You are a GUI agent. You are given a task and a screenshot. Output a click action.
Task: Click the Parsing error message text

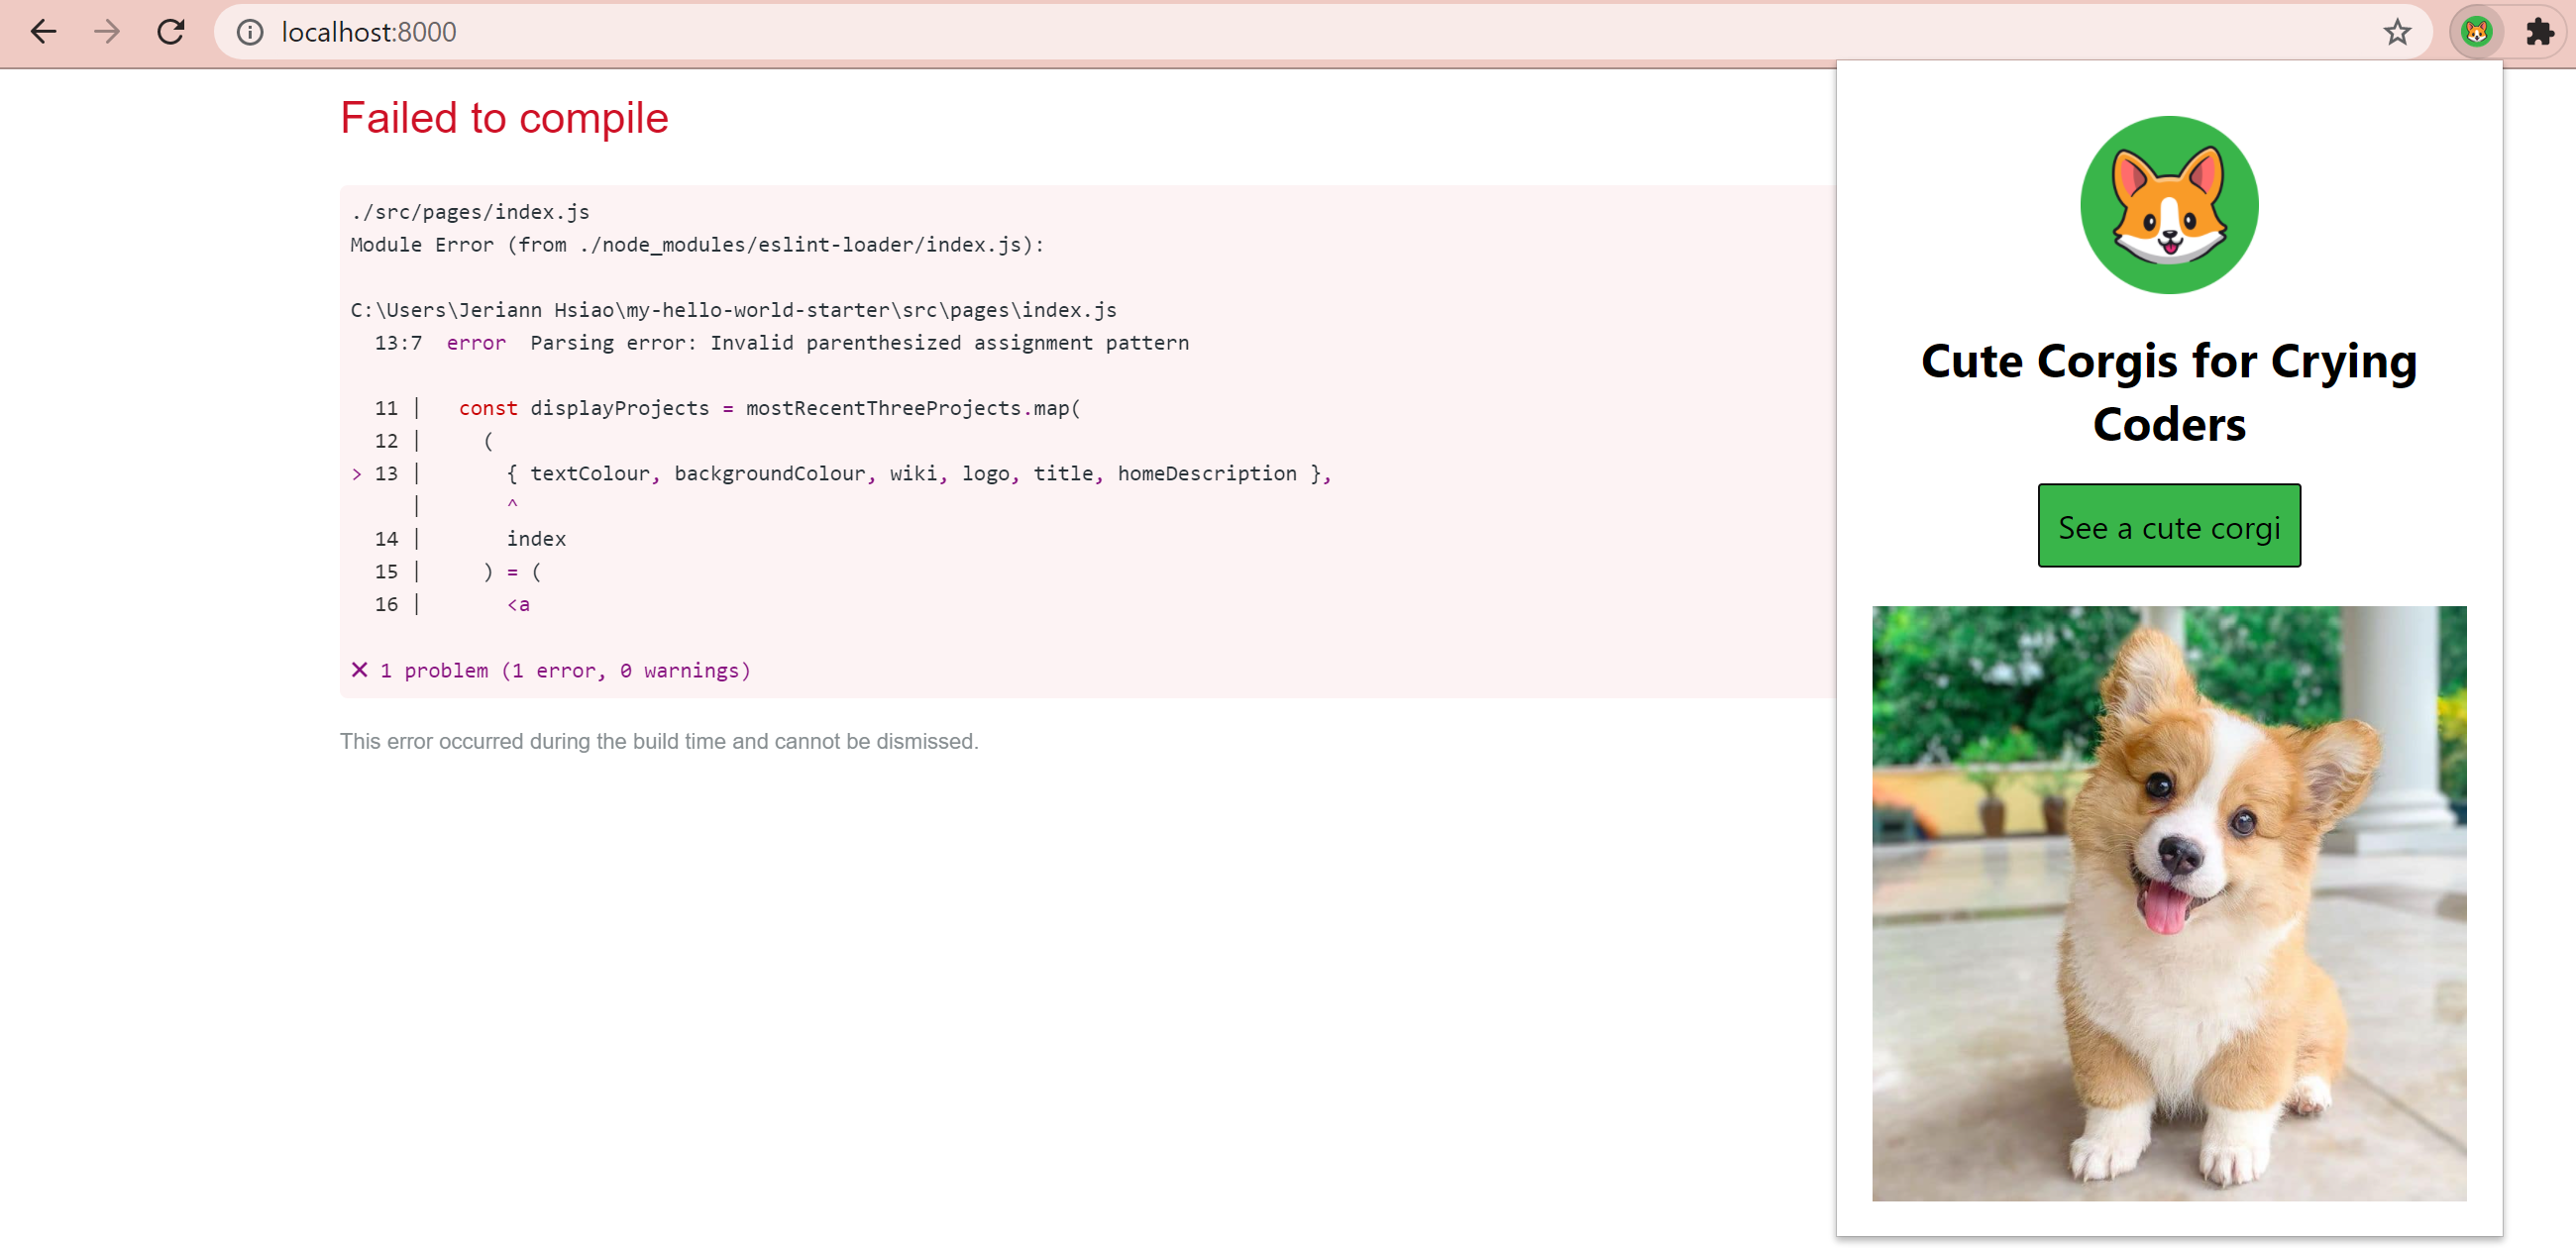click(x=858, y=343)
